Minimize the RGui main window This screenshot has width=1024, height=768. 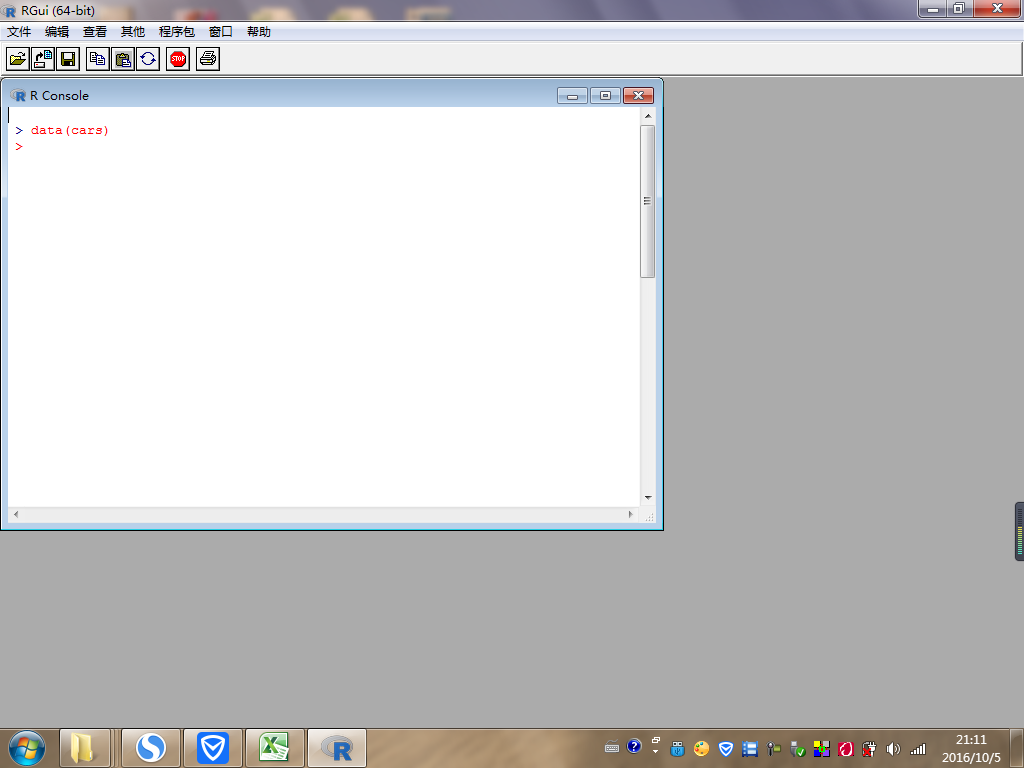coord(933,9)
